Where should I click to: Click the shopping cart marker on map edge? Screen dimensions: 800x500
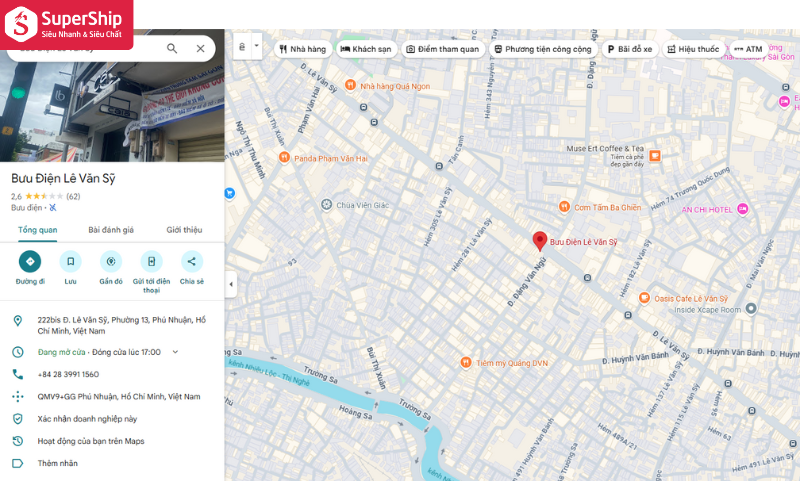tap(229, 193)
